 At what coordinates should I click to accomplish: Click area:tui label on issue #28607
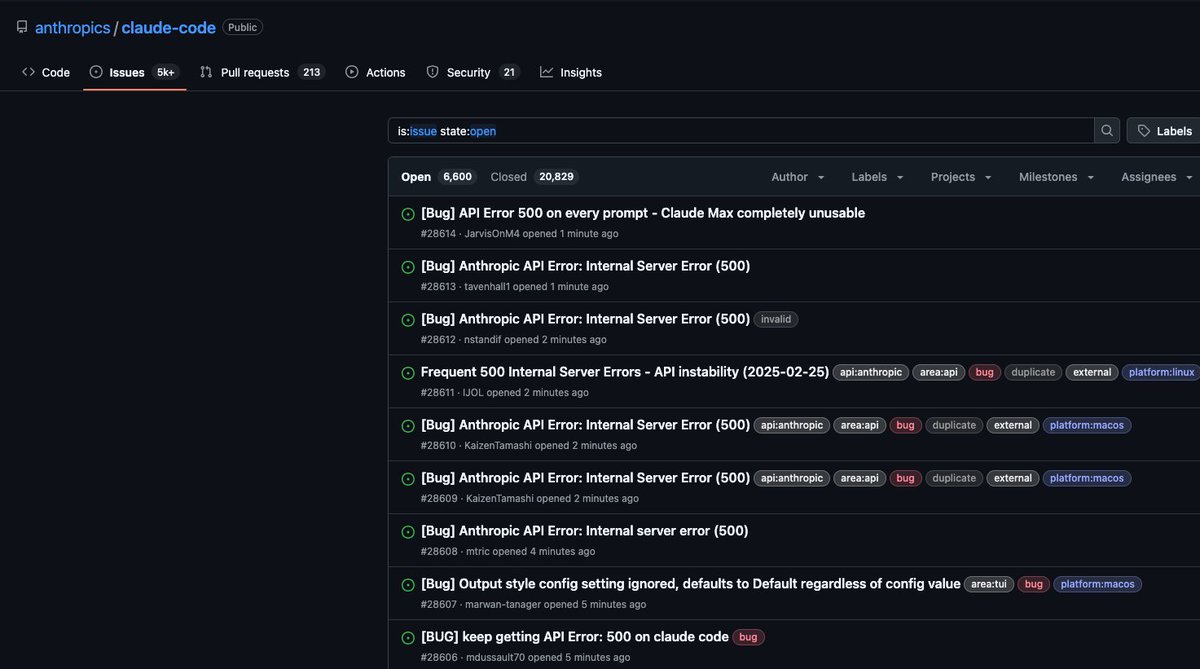(989, 585)
